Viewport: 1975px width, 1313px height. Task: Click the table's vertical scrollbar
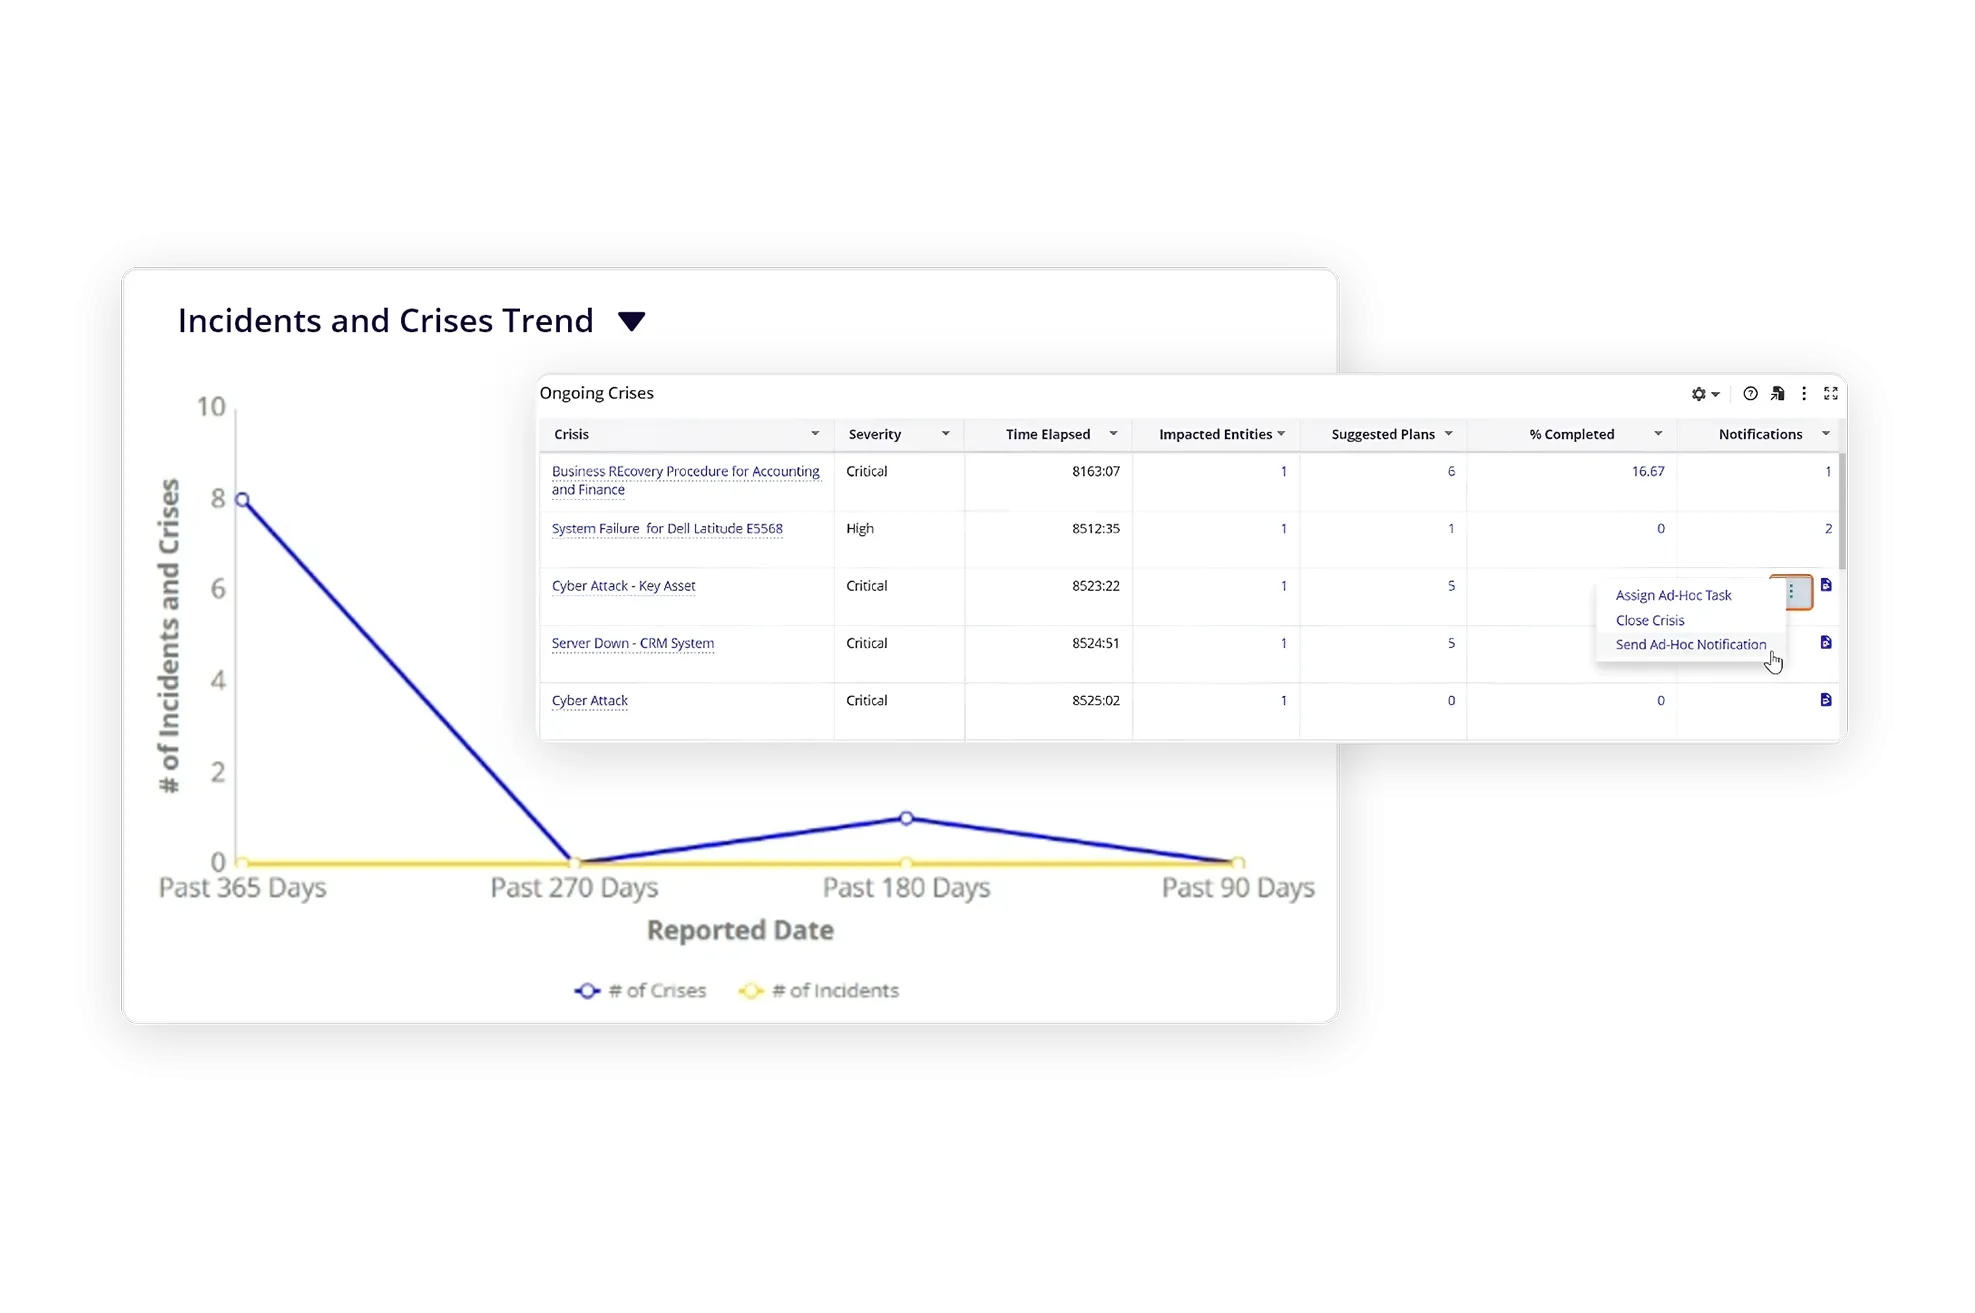point(1842,512)
